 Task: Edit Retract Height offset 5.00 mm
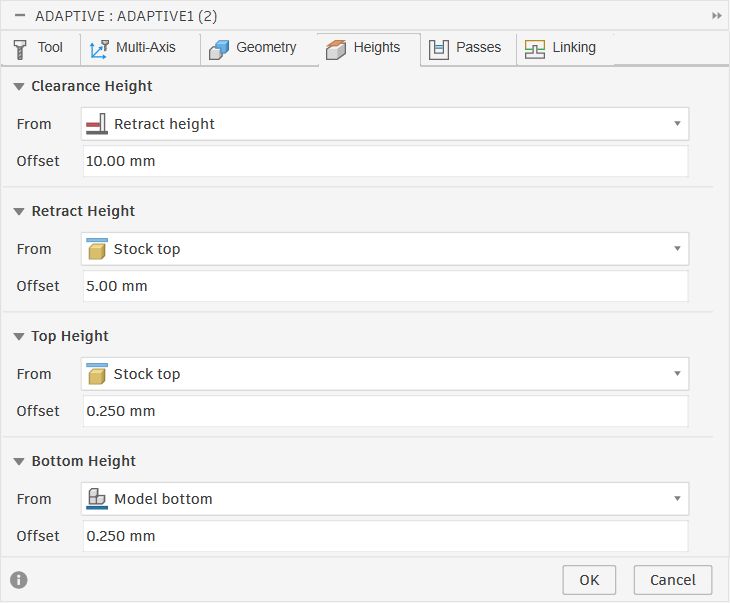coord(385,286)
